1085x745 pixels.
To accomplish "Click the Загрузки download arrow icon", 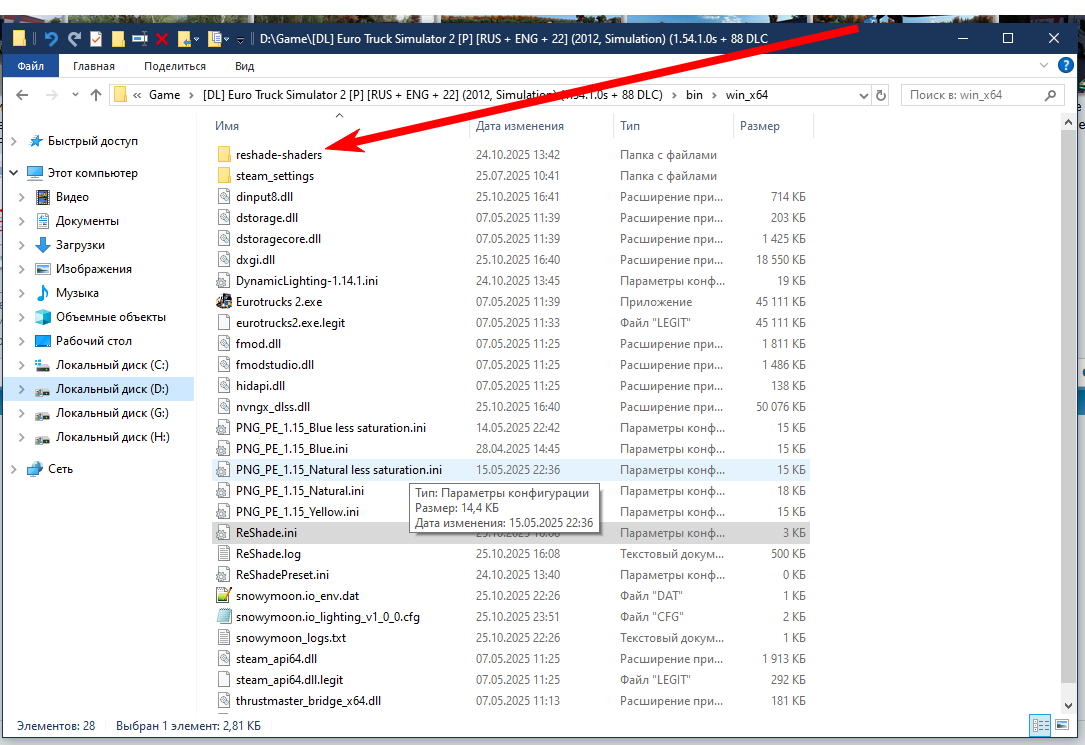I will coord(43,245).
